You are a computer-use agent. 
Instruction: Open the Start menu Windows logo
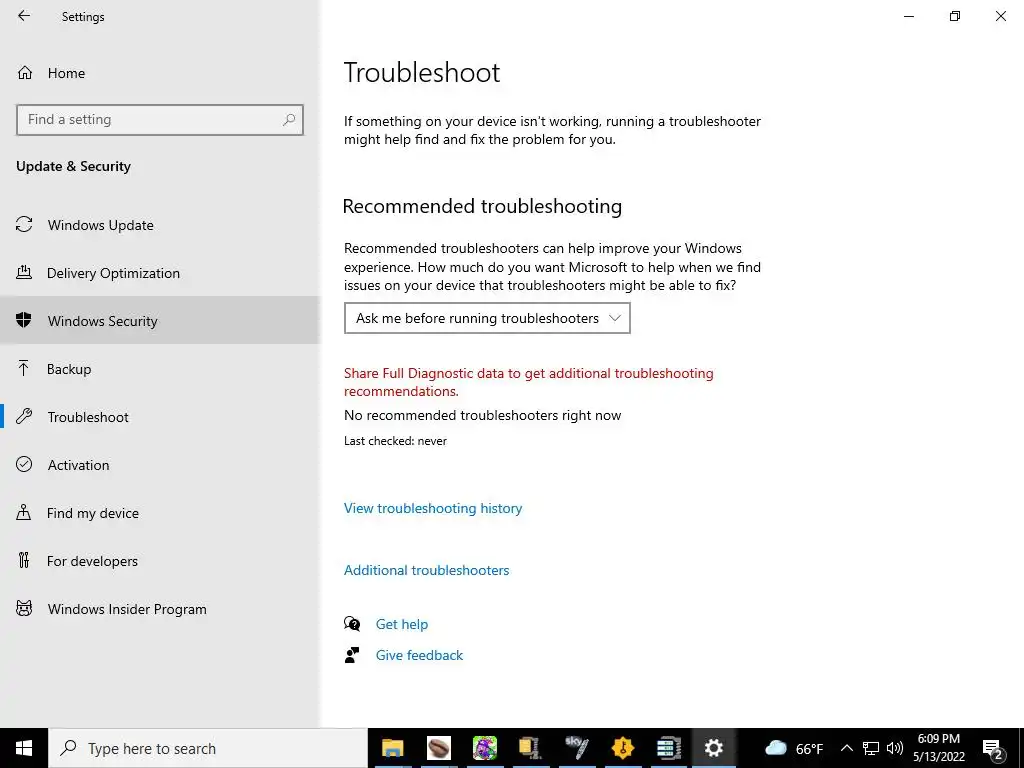[24, 748]
